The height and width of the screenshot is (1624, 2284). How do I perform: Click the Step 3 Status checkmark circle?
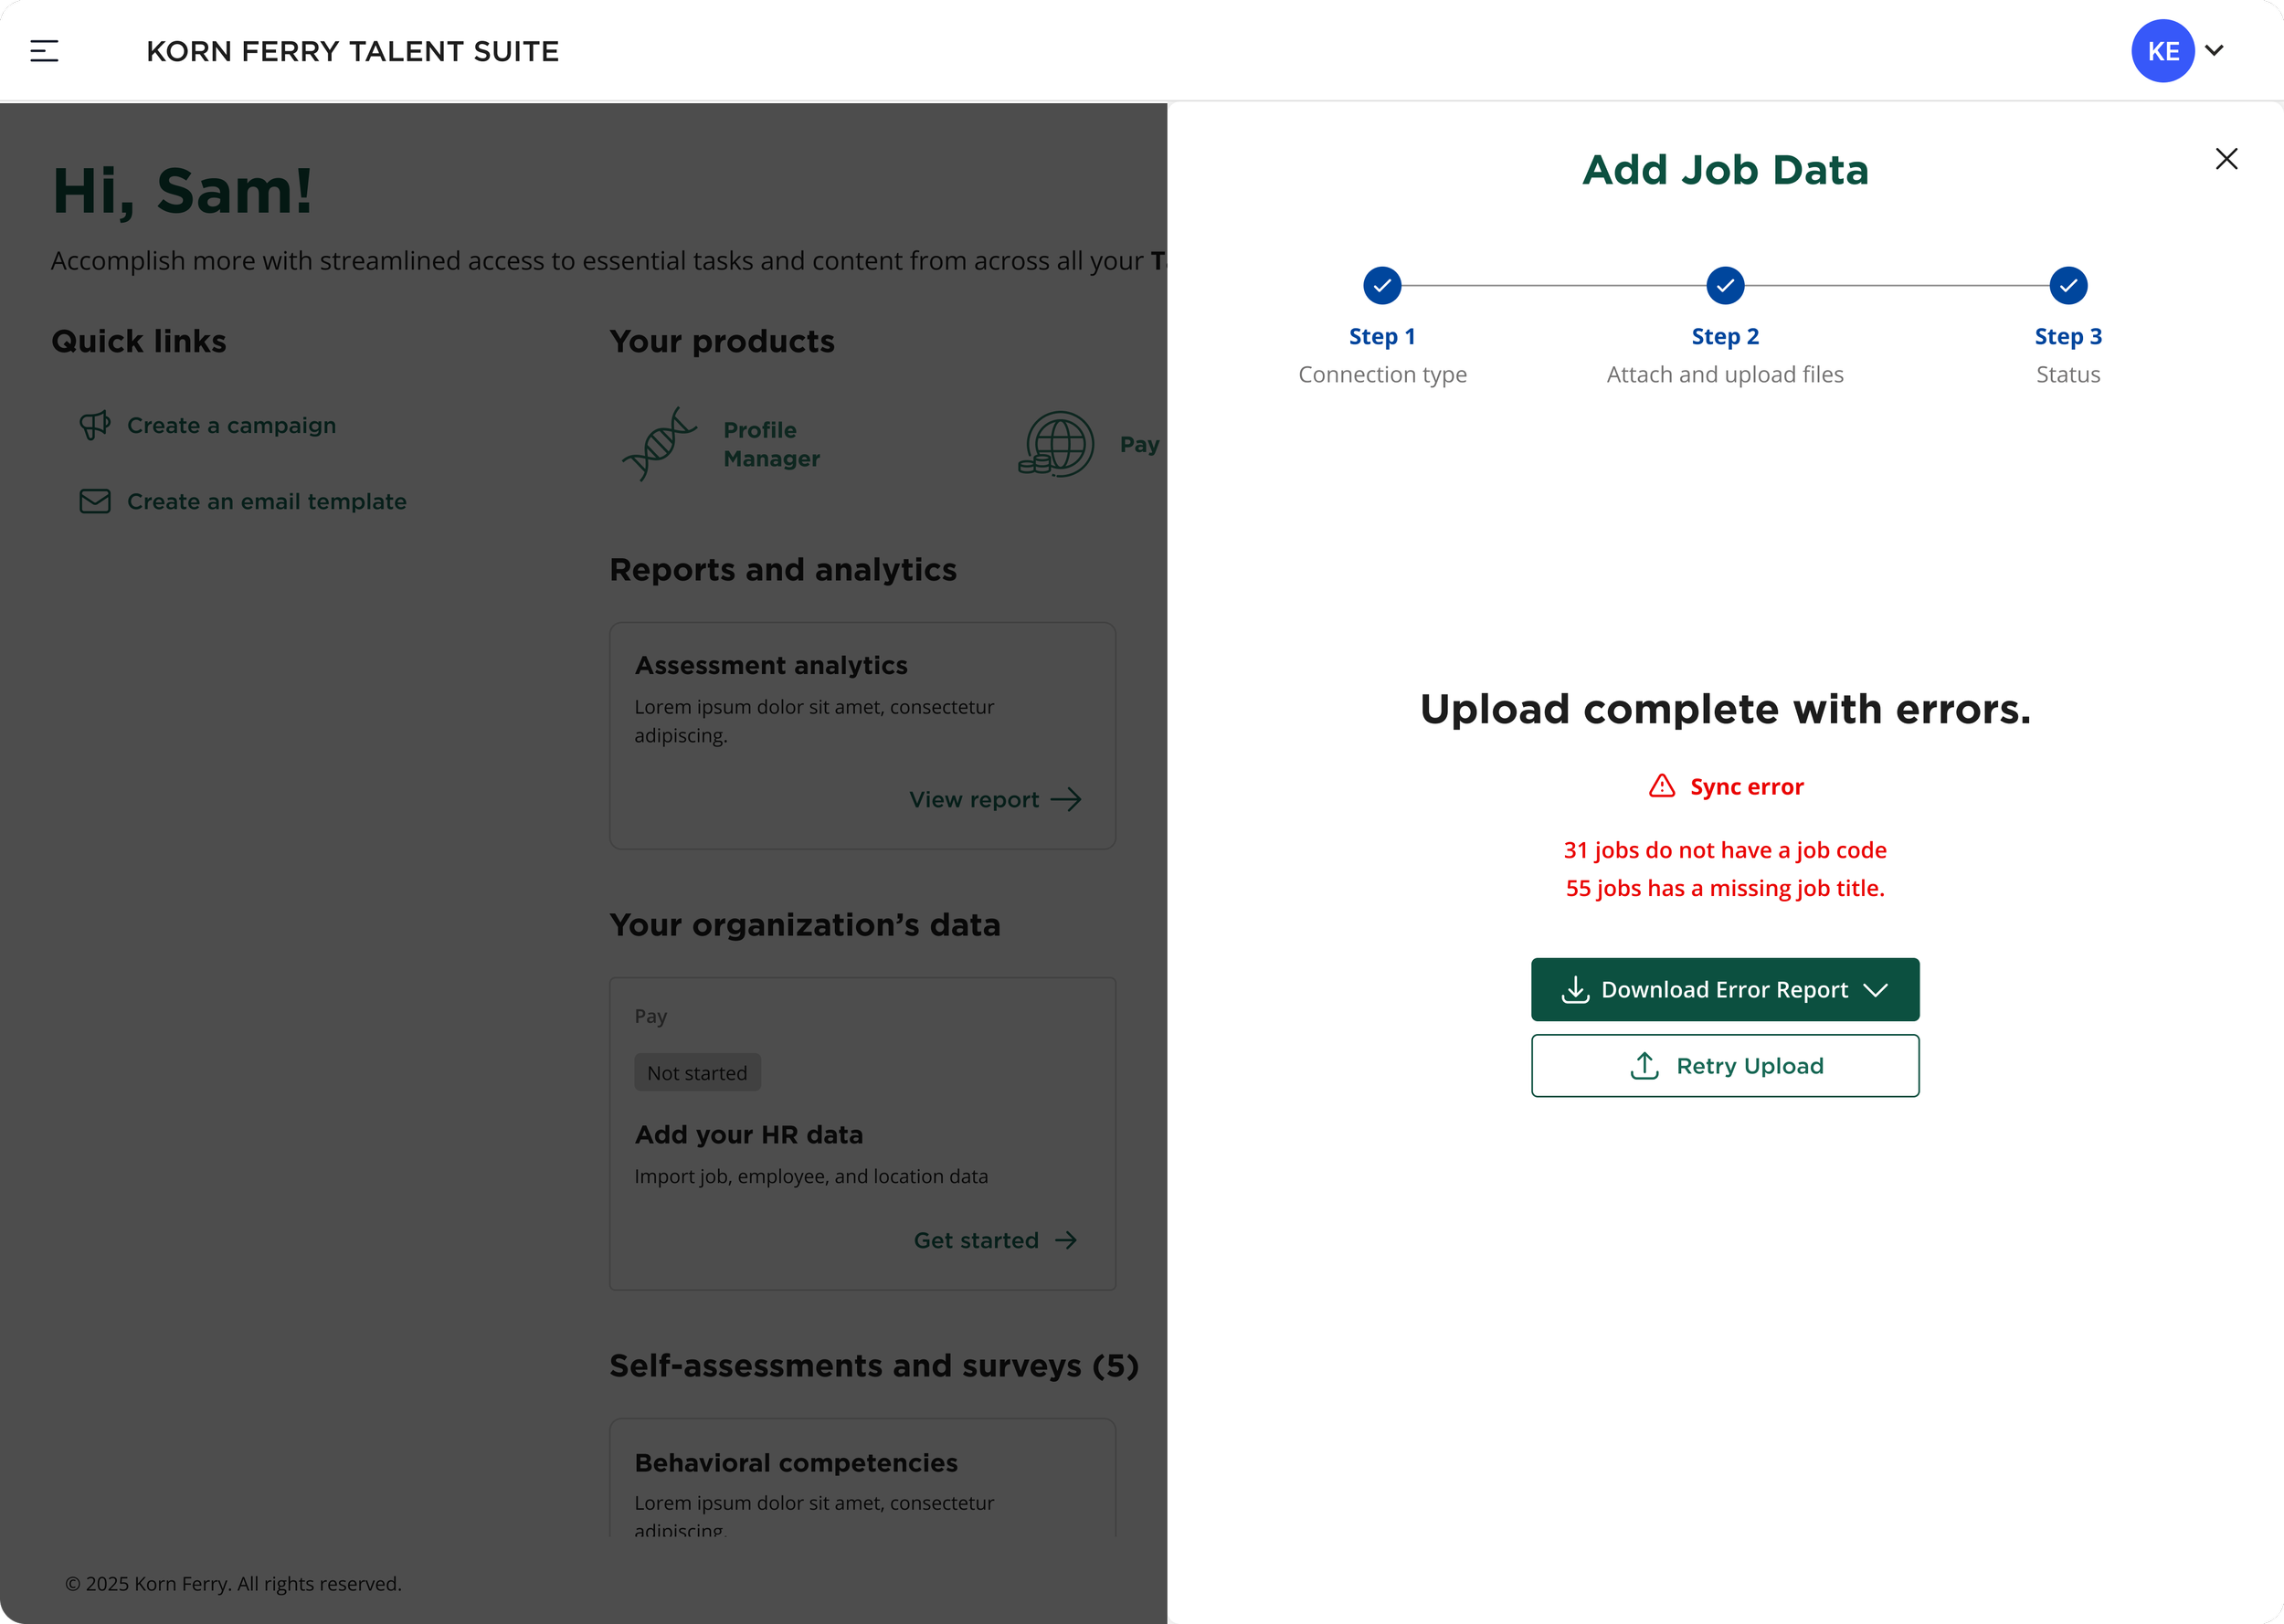pyautogui.click(x=2068, y=285)
